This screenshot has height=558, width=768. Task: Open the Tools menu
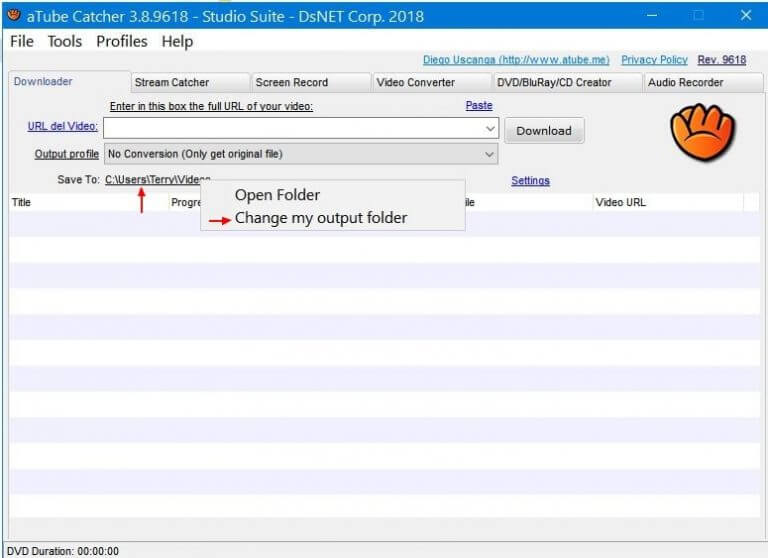[x=65, y=41]
